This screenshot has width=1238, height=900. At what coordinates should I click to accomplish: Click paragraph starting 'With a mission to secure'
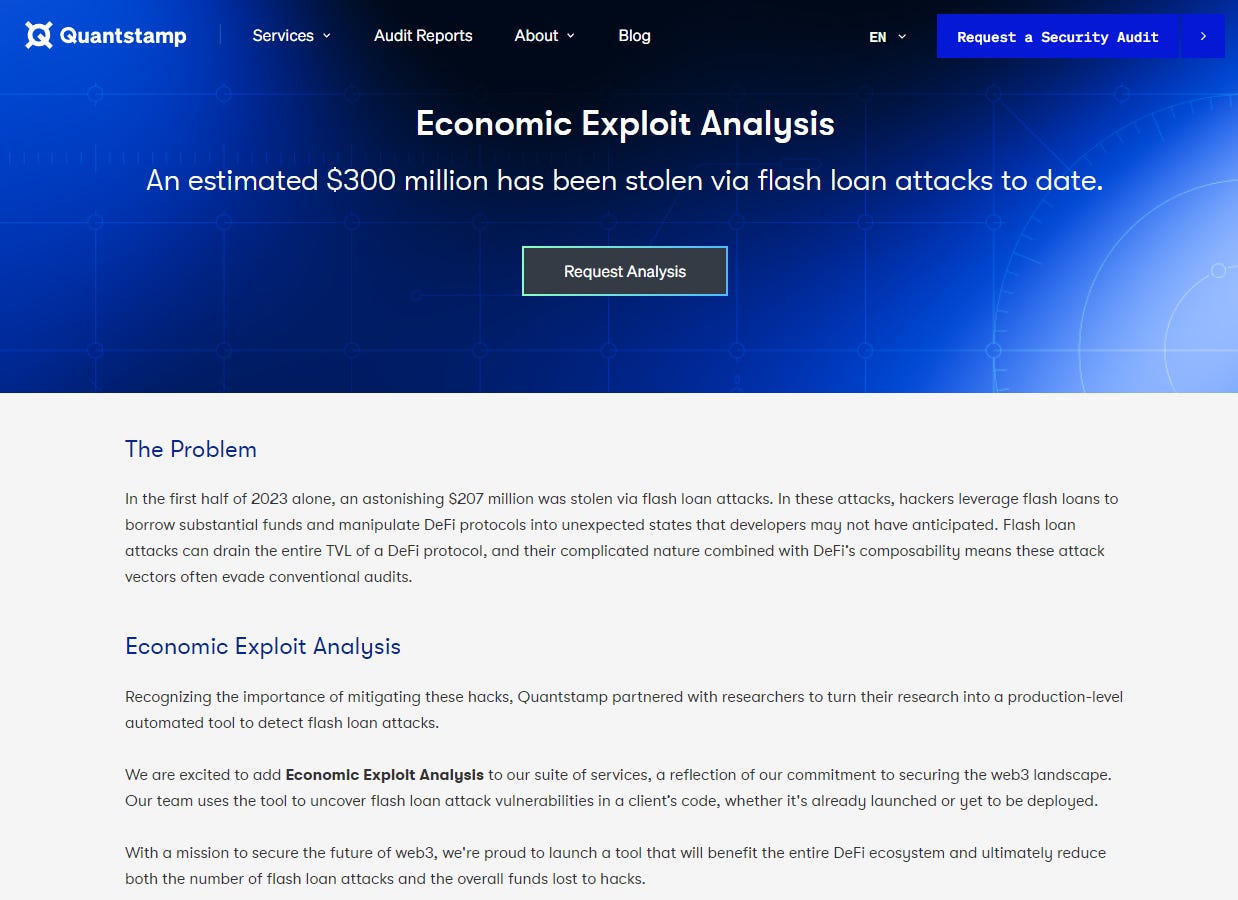pyautogui.click(x=615, y=866)
